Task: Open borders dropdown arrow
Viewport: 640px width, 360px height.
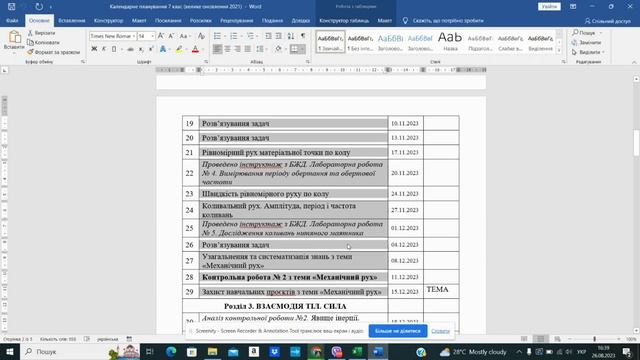Action: pos(302,49)
